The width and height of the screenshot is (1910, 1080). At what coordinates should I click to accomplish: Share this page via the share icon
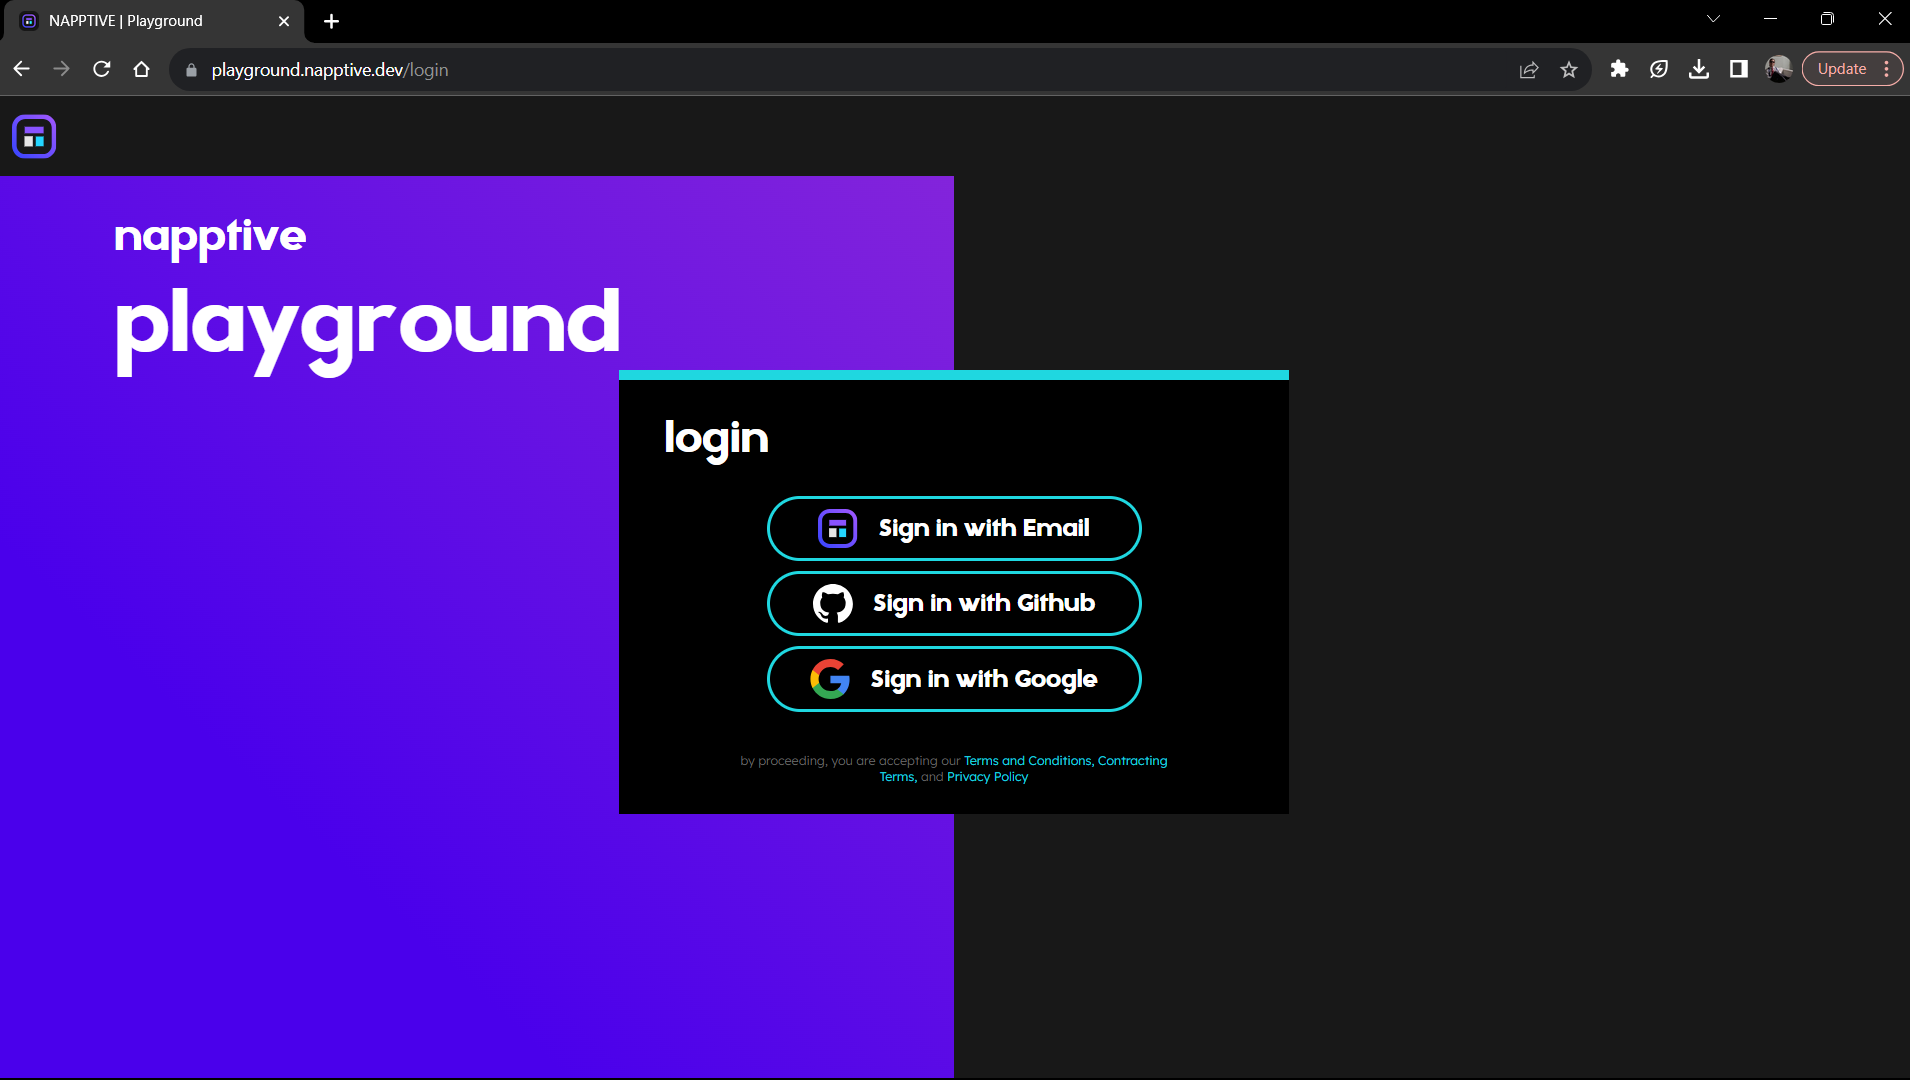click(x=1528, y=69)
